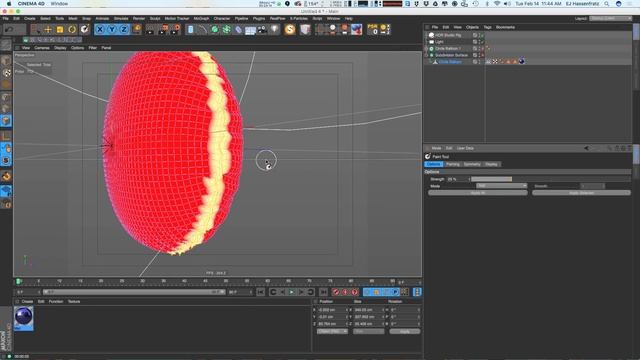The width and height of the screenshot is (640, 360).
Task: Select the paint brush tool in top toolbar
Action: (x=84, y=29)
